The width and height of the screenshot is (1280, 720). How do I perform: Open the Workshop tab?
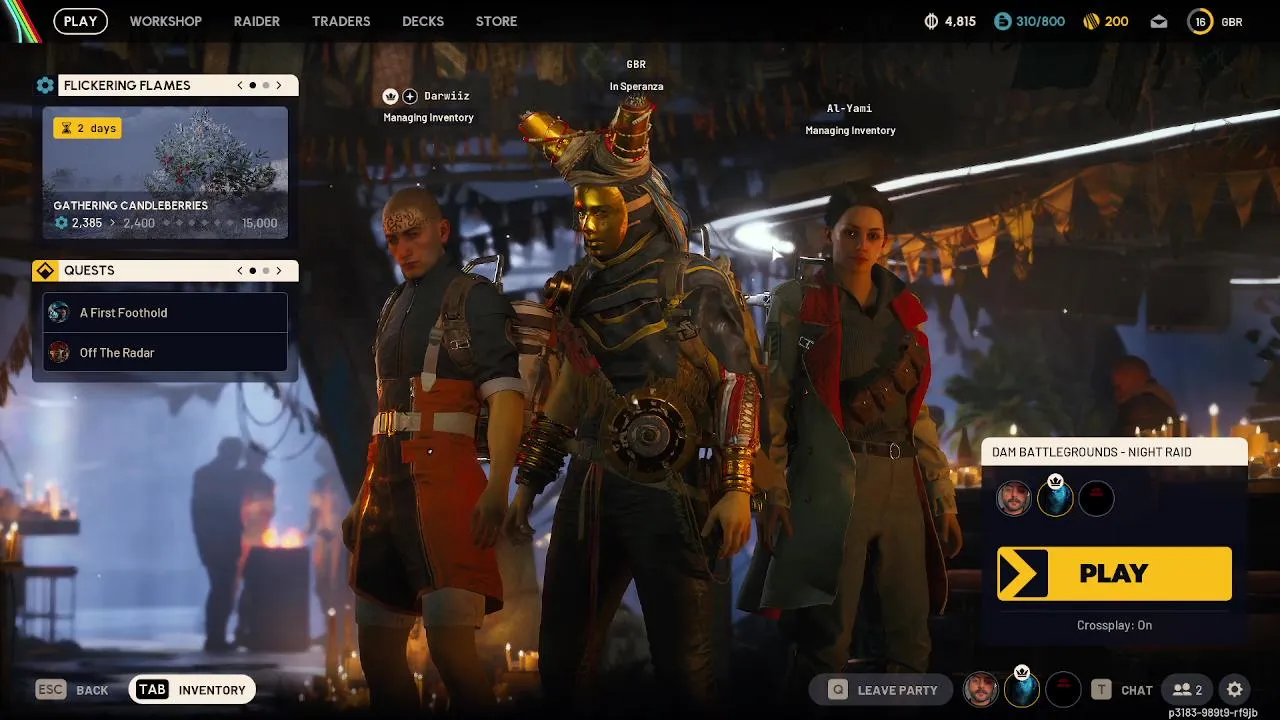(x=165, y=21)
